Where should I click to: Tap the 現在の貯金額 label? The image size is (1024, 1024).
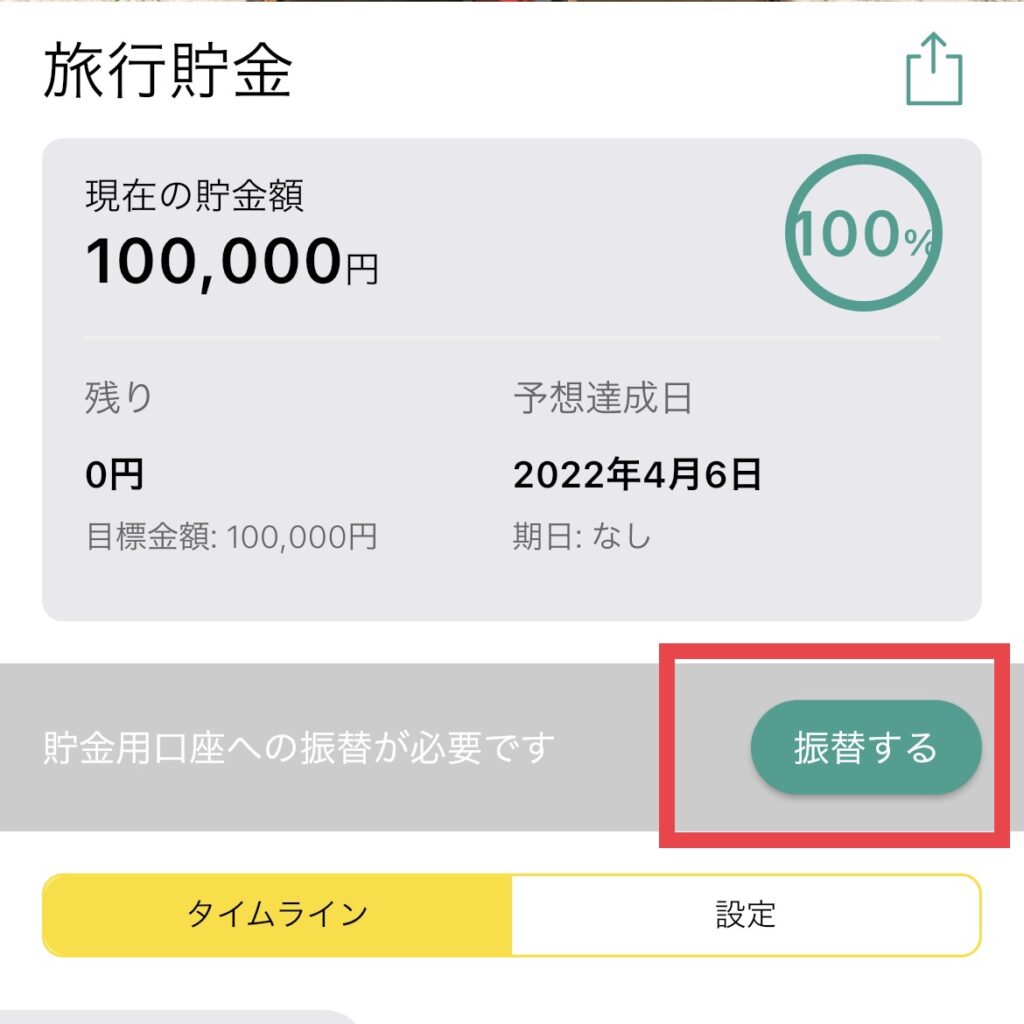click(x=194, y=196)
